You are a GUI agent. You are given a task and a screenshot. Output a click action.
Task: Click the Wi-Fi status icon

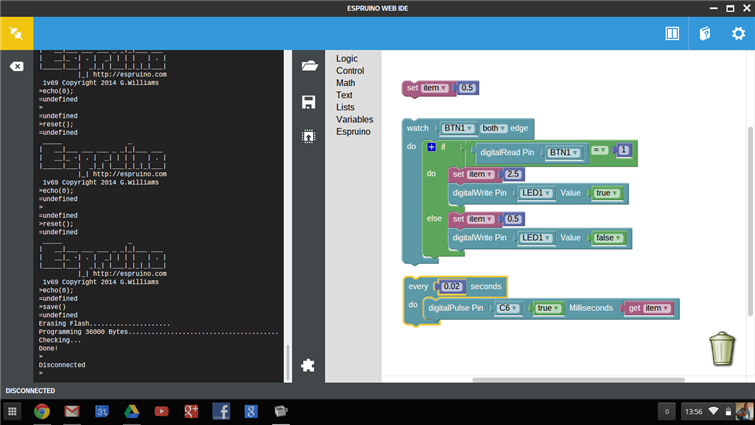click(714, 412)
